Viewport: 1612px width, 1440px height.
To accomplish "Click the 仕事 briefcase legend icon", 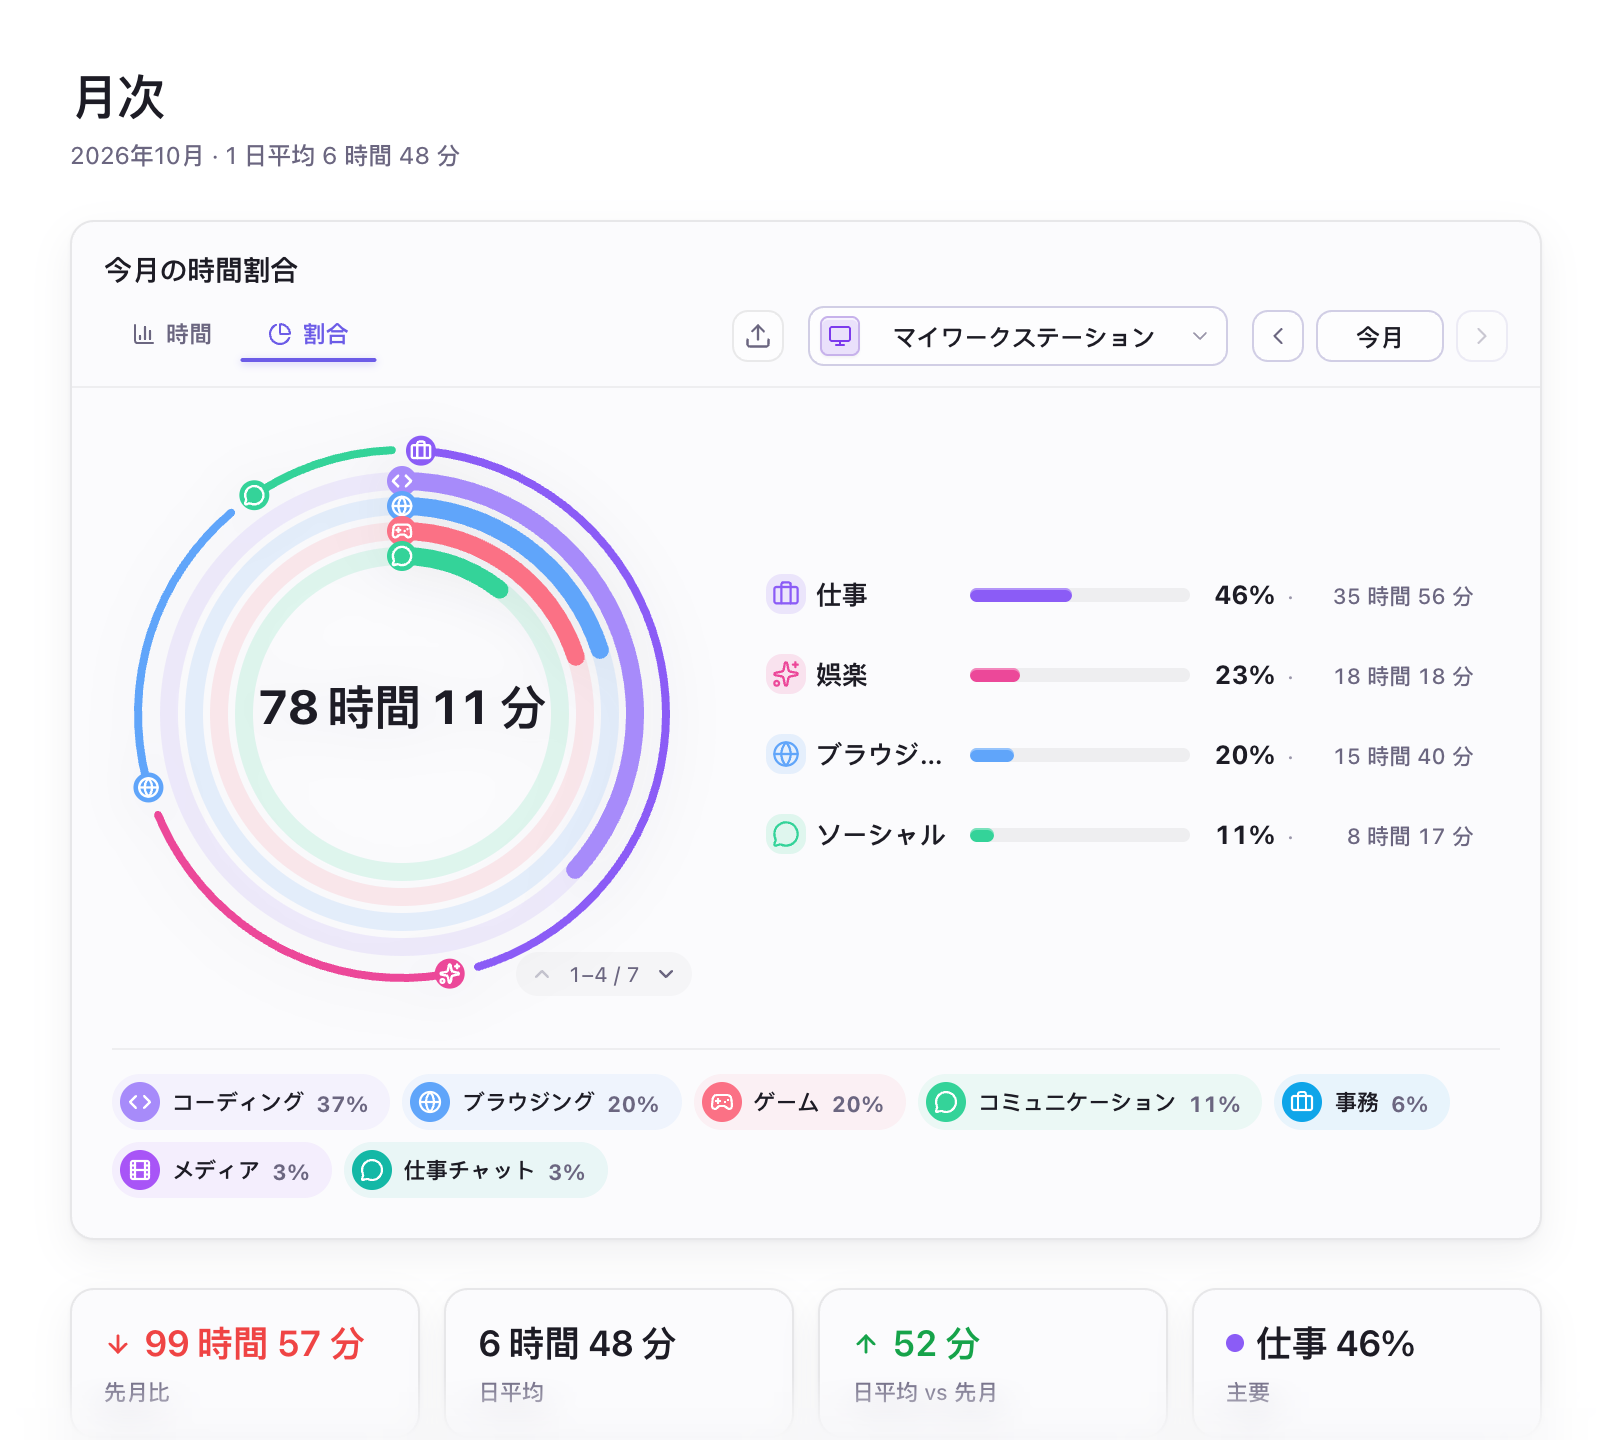I will click(x=786, y=595).
